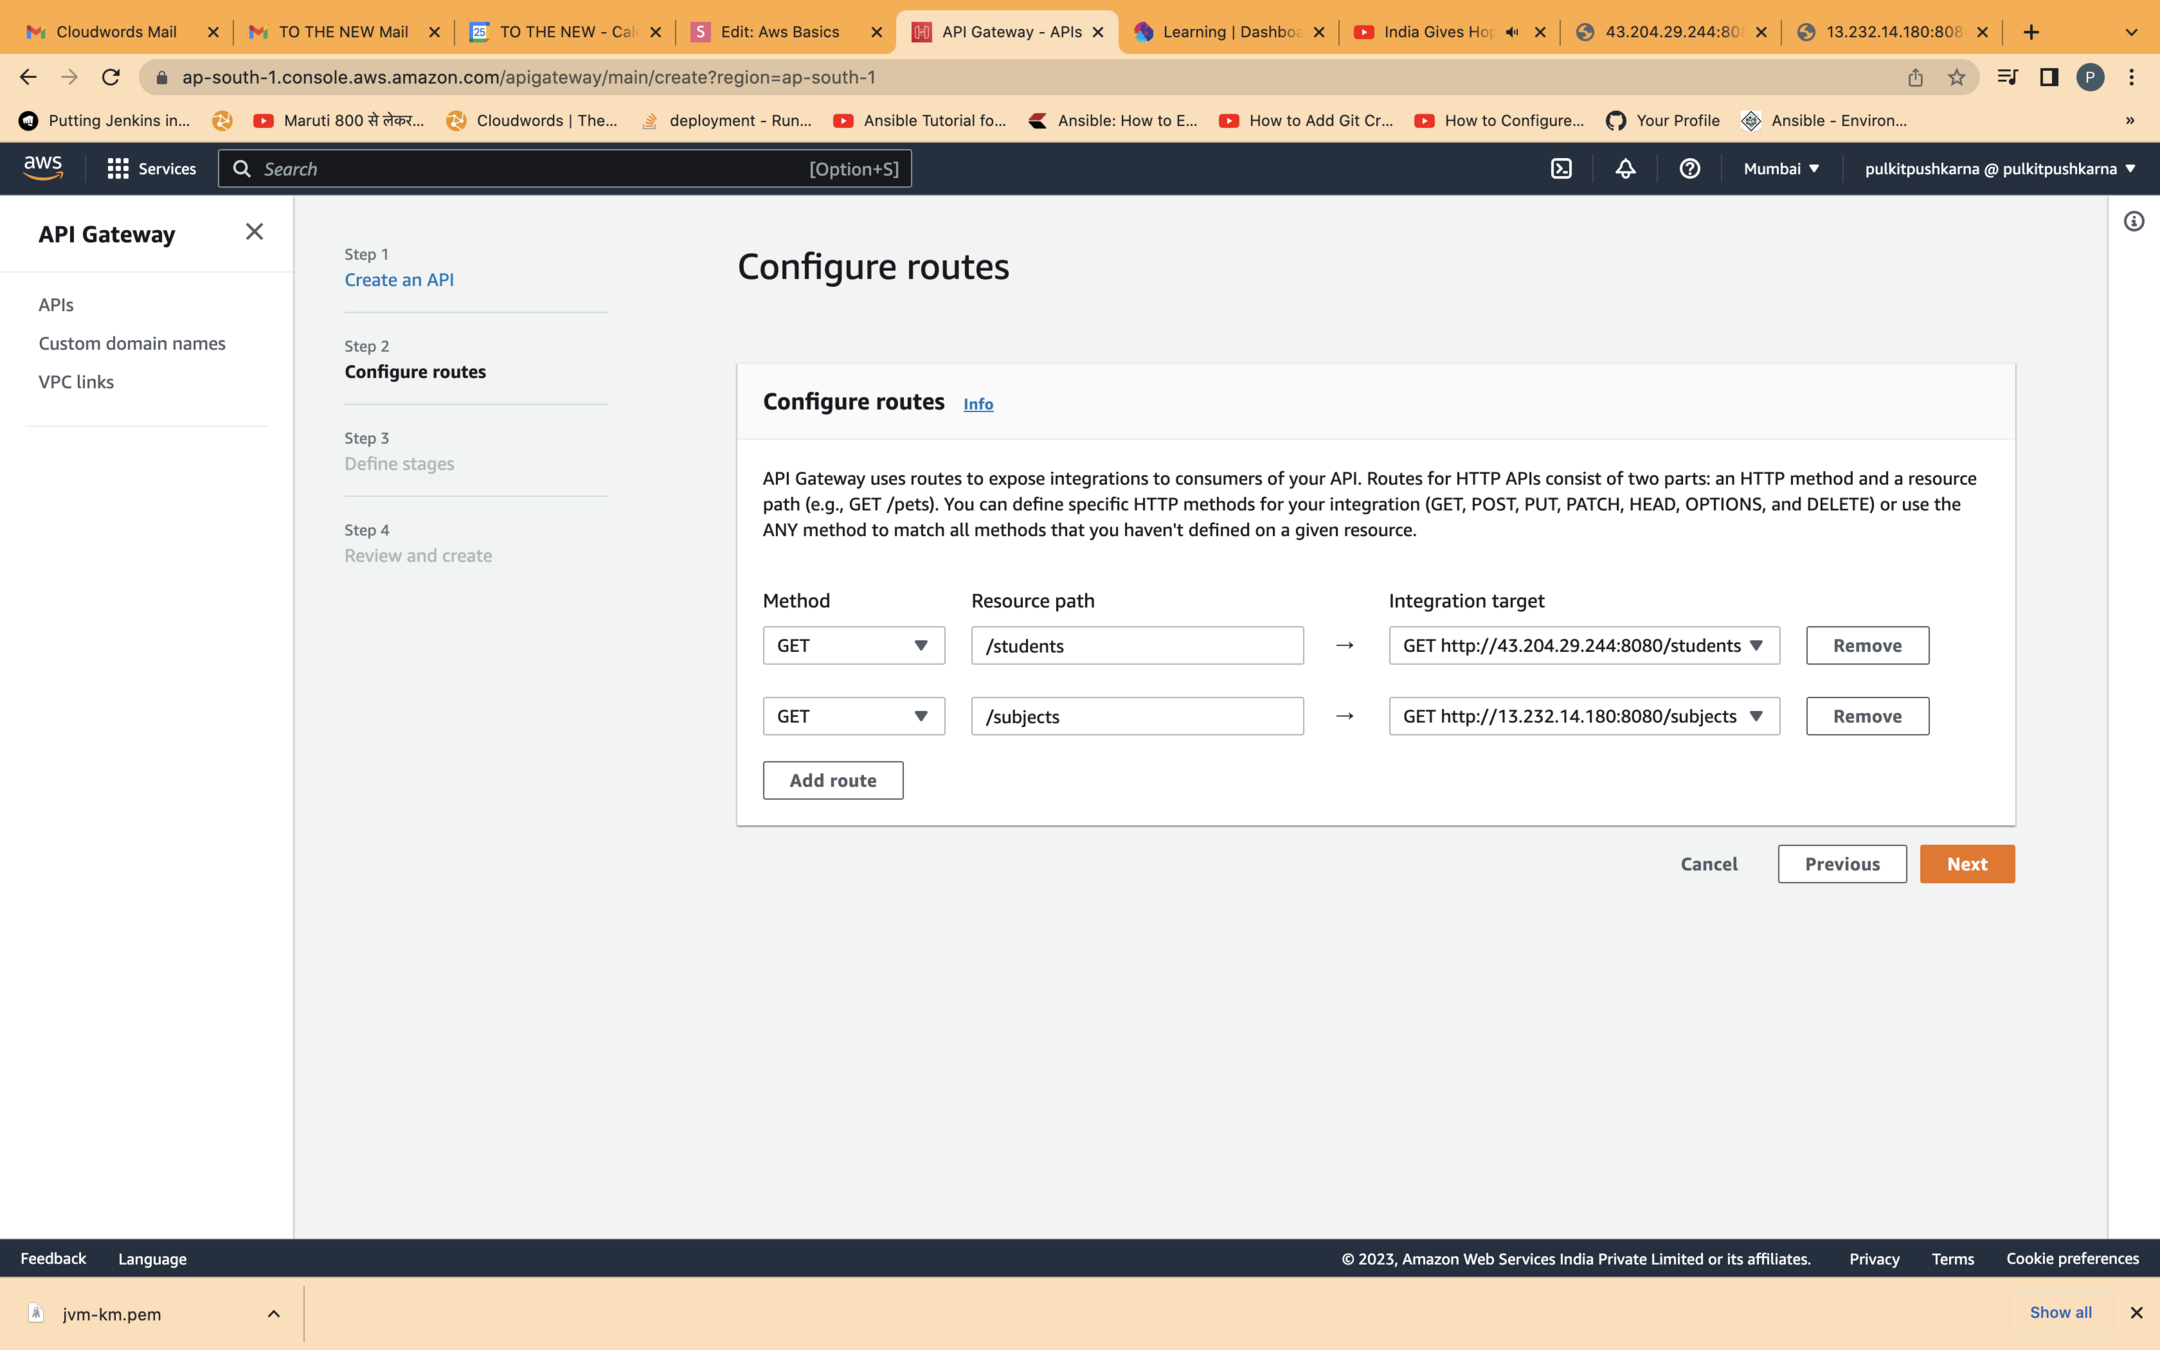Screen dimensions: 2160x1350
Task: Reload the page with browser refresh
Action: (x=111, y=77)
